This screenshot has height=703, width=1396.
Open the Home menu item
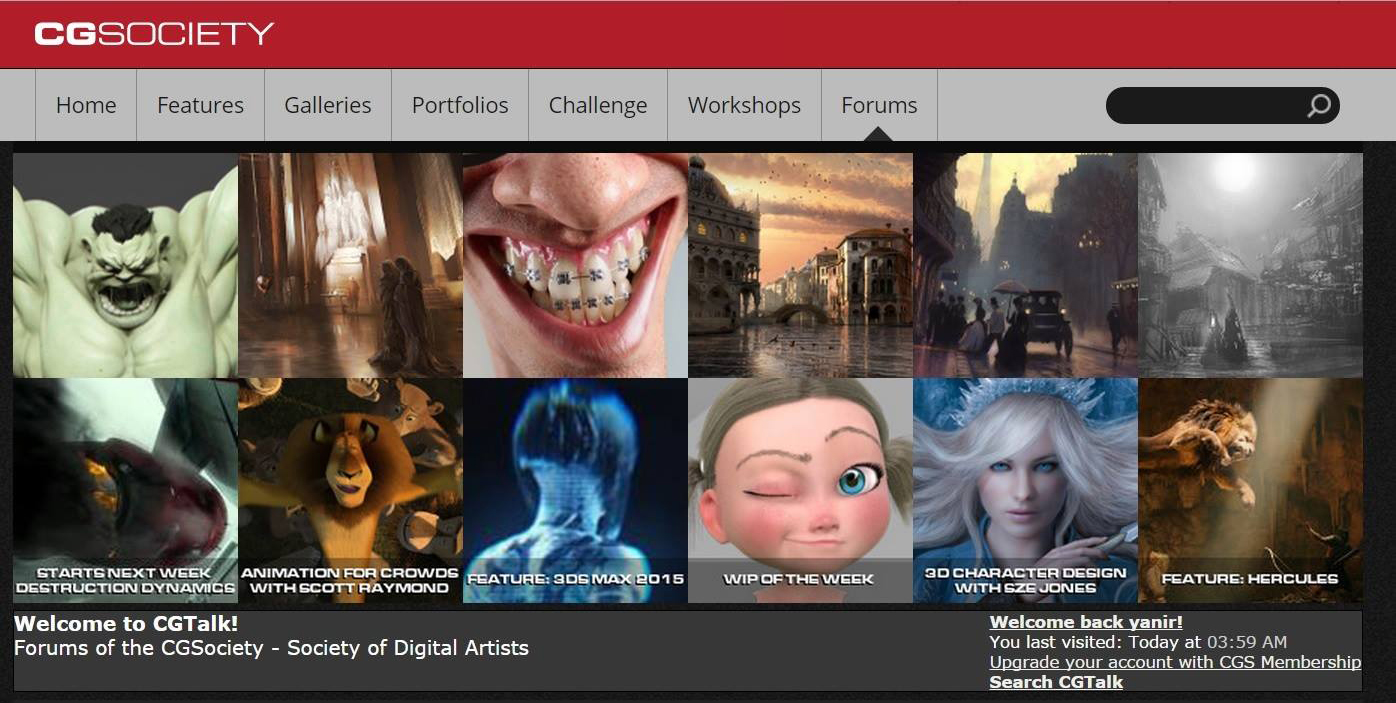pyautogui.click(x=86, y=105)
